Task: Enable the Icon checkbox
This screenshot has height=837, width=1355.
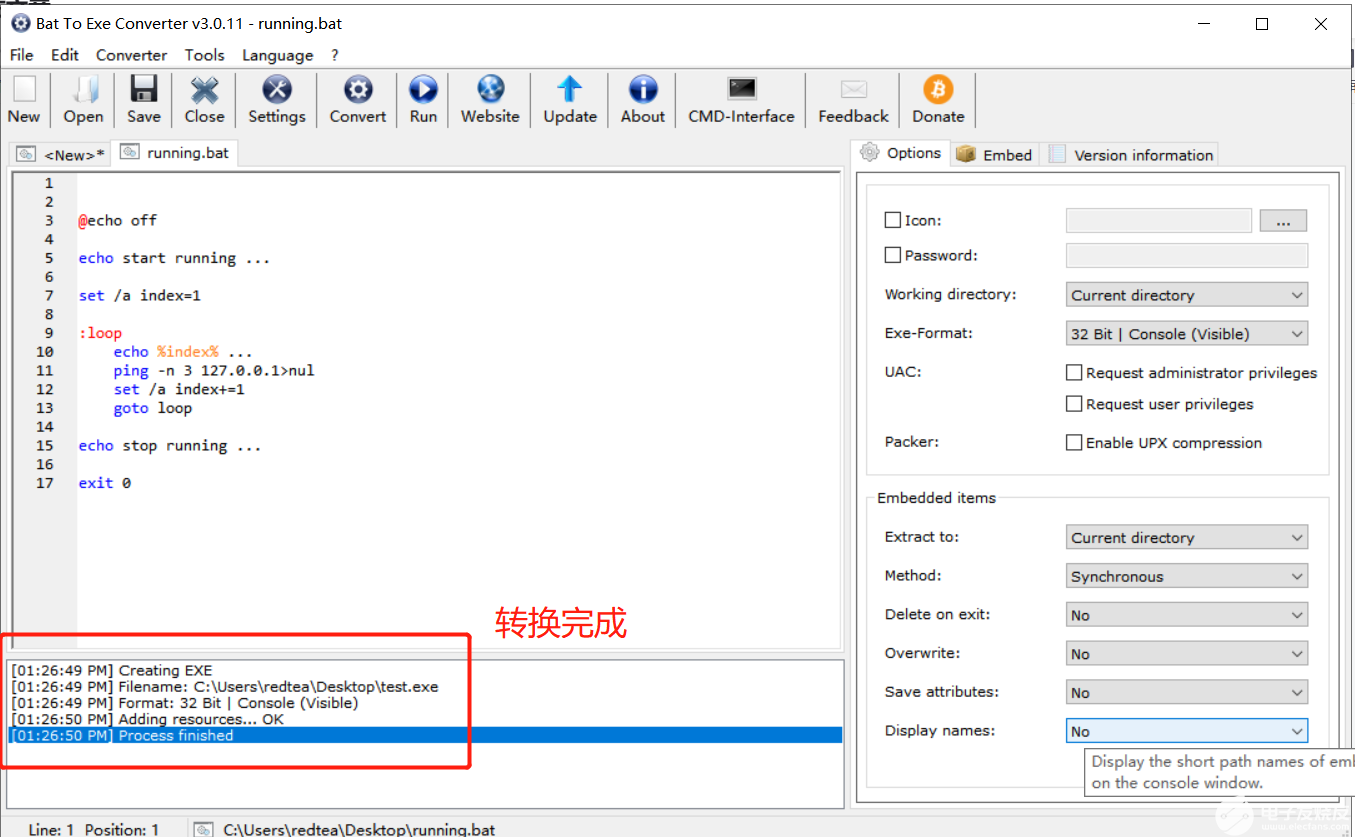Action: click(893, 220)
